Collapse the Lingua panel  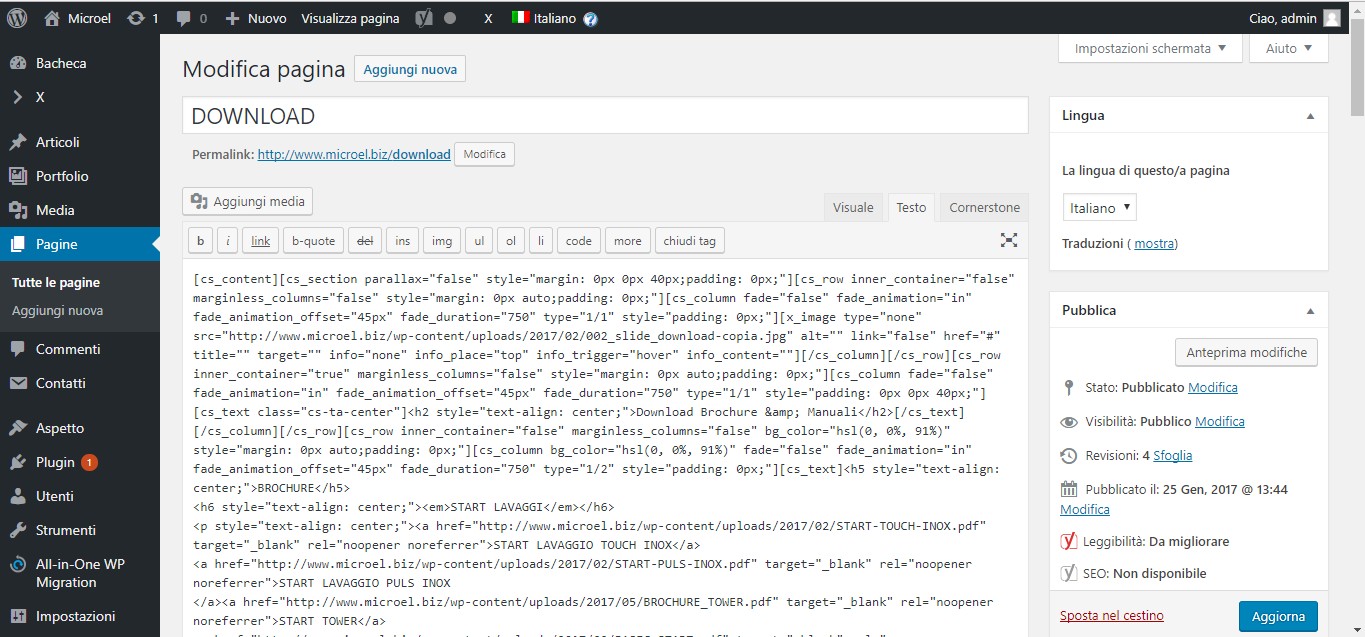pos(1310,116)
